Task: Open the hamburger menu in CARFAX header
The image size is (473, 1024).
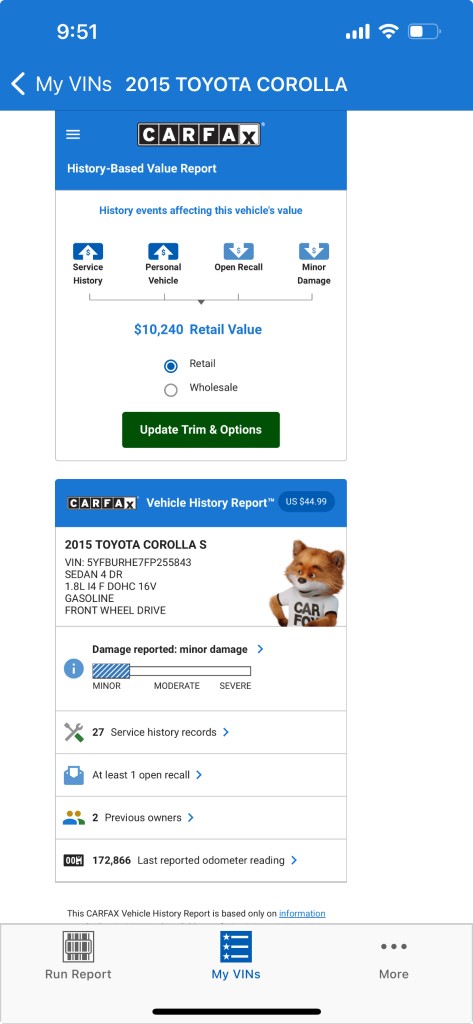Action: pos(73,135)
